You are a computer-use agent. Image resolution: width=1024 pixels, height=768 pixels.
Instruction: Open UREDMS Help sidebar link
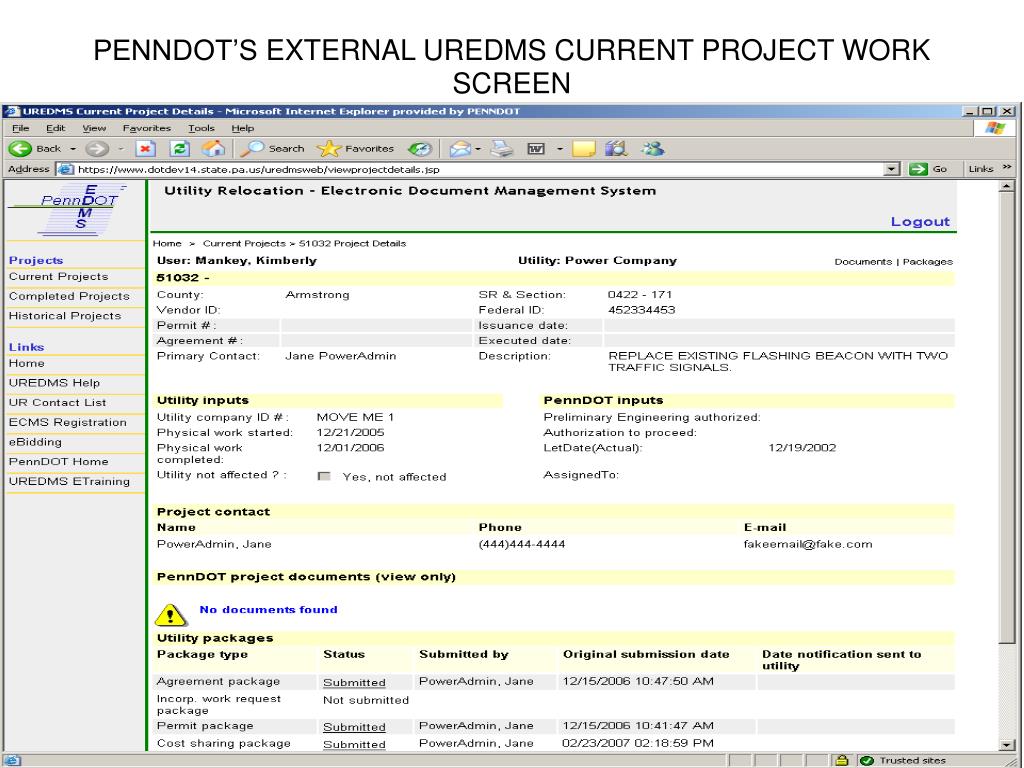tap(54, 383)
